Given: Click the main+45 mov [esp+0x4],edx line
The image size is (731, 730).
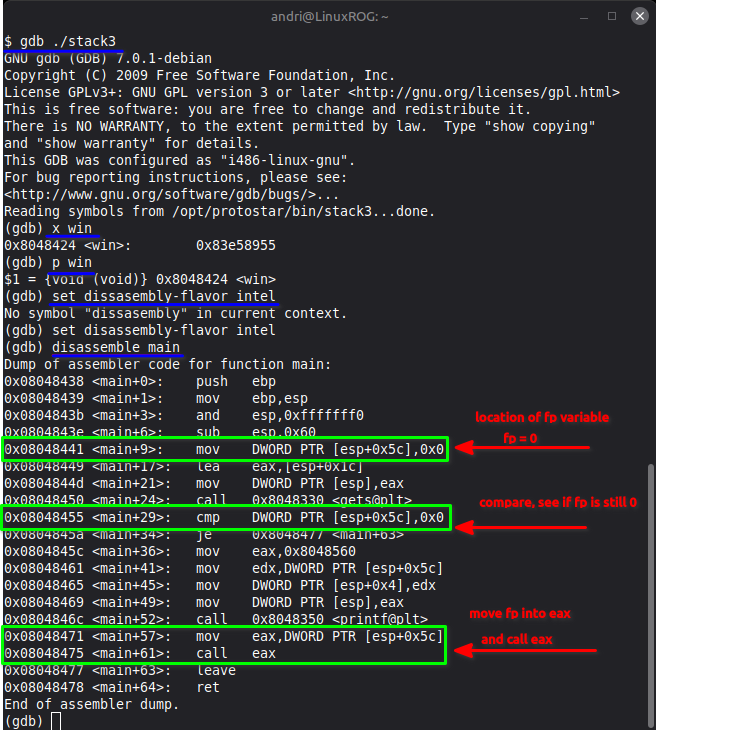Looking at the screenshot, I should [220, 585].
